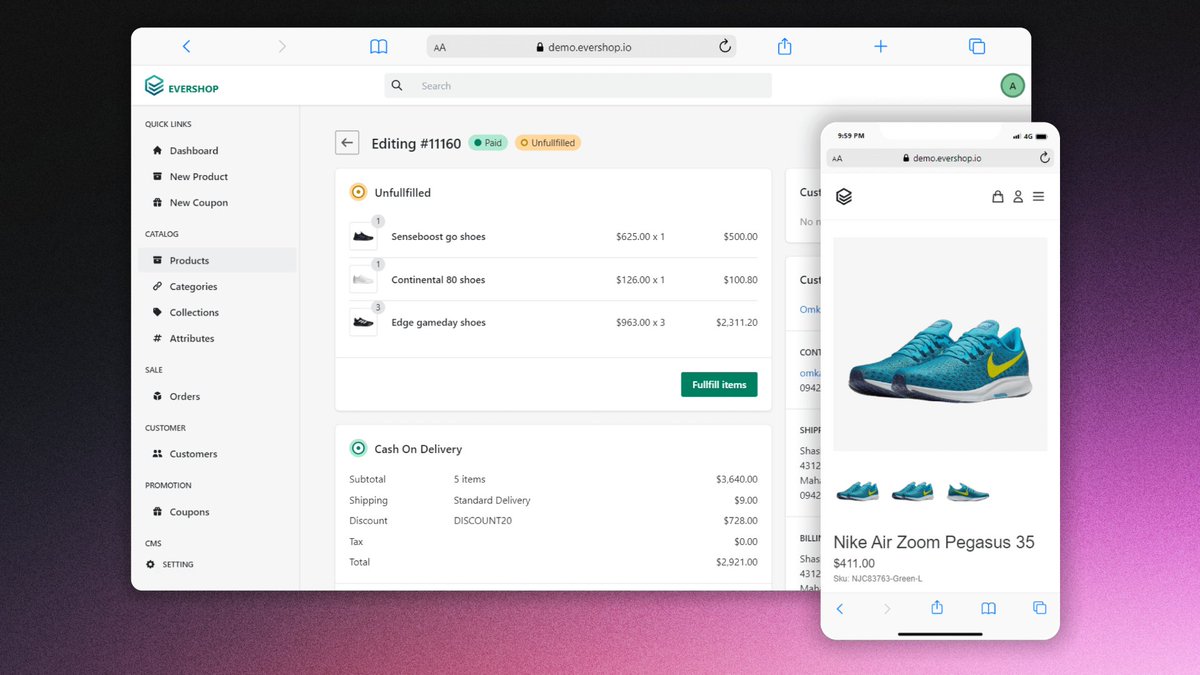Image resolution: width=1200 pixels, height=675 pixels.
Task: Open Dashboard in the sidebar
Action: tap(194, 151)
